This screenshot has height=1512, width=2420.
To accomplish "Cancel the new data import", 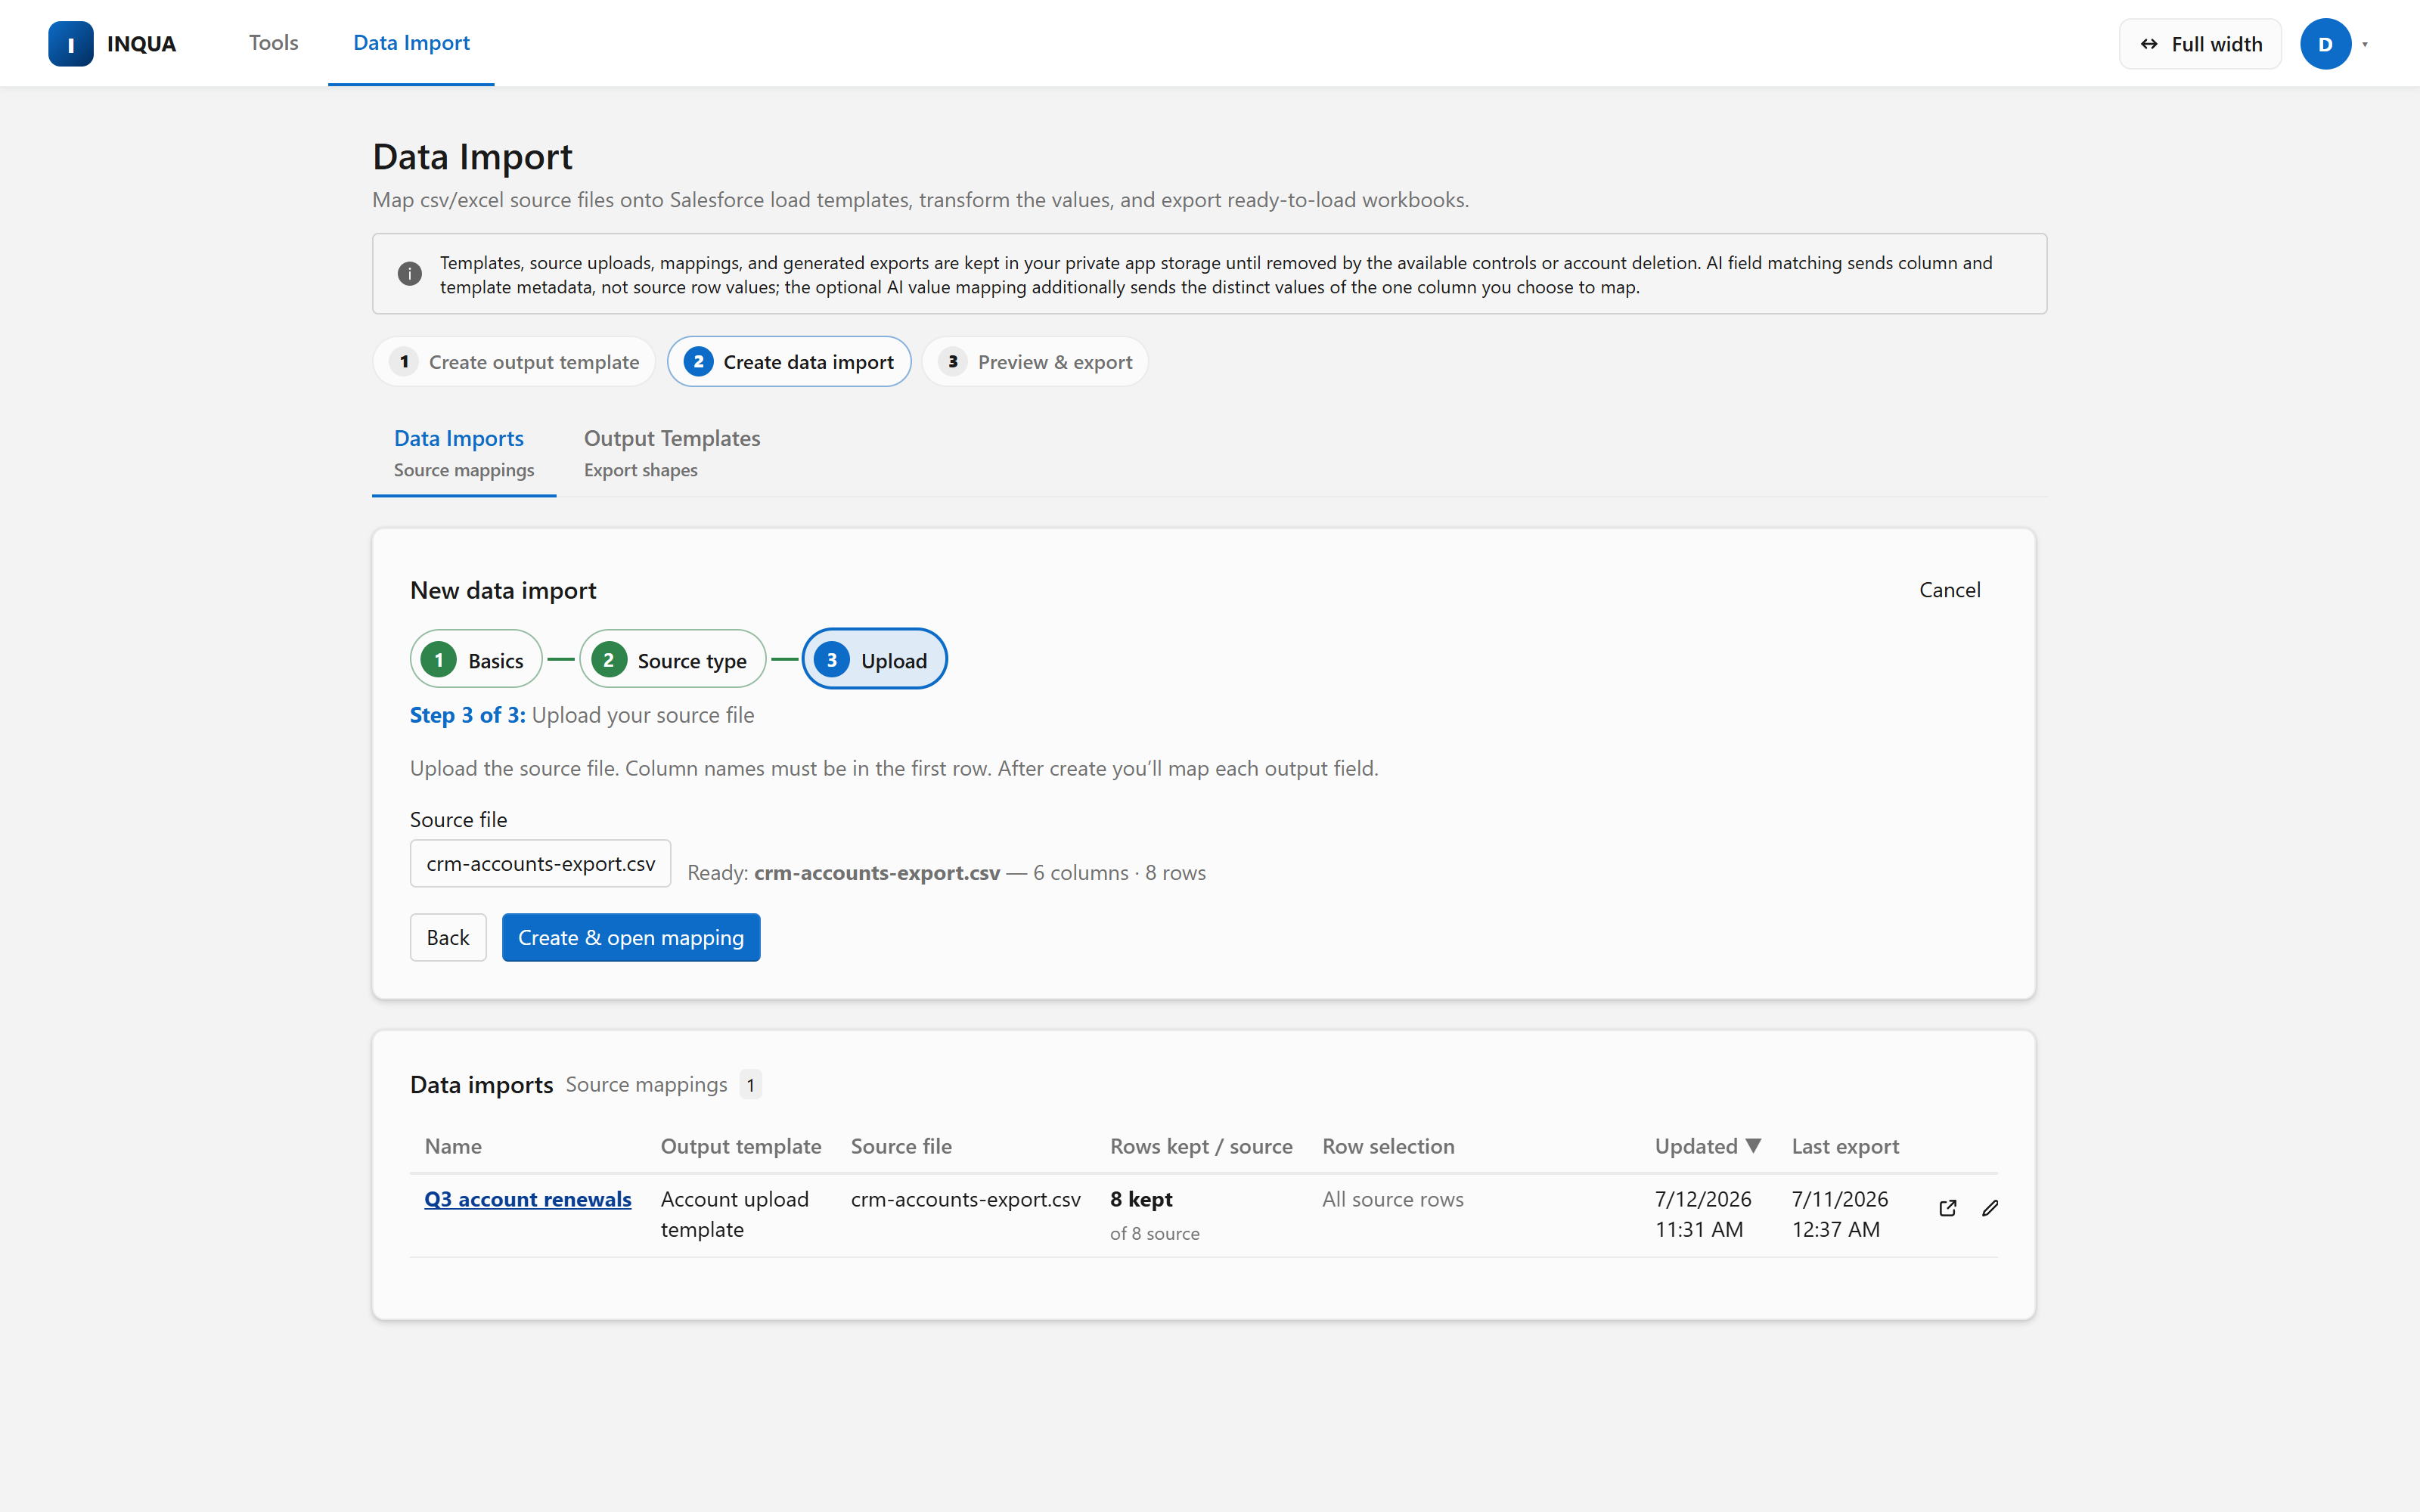I will tap(1949, 590).
